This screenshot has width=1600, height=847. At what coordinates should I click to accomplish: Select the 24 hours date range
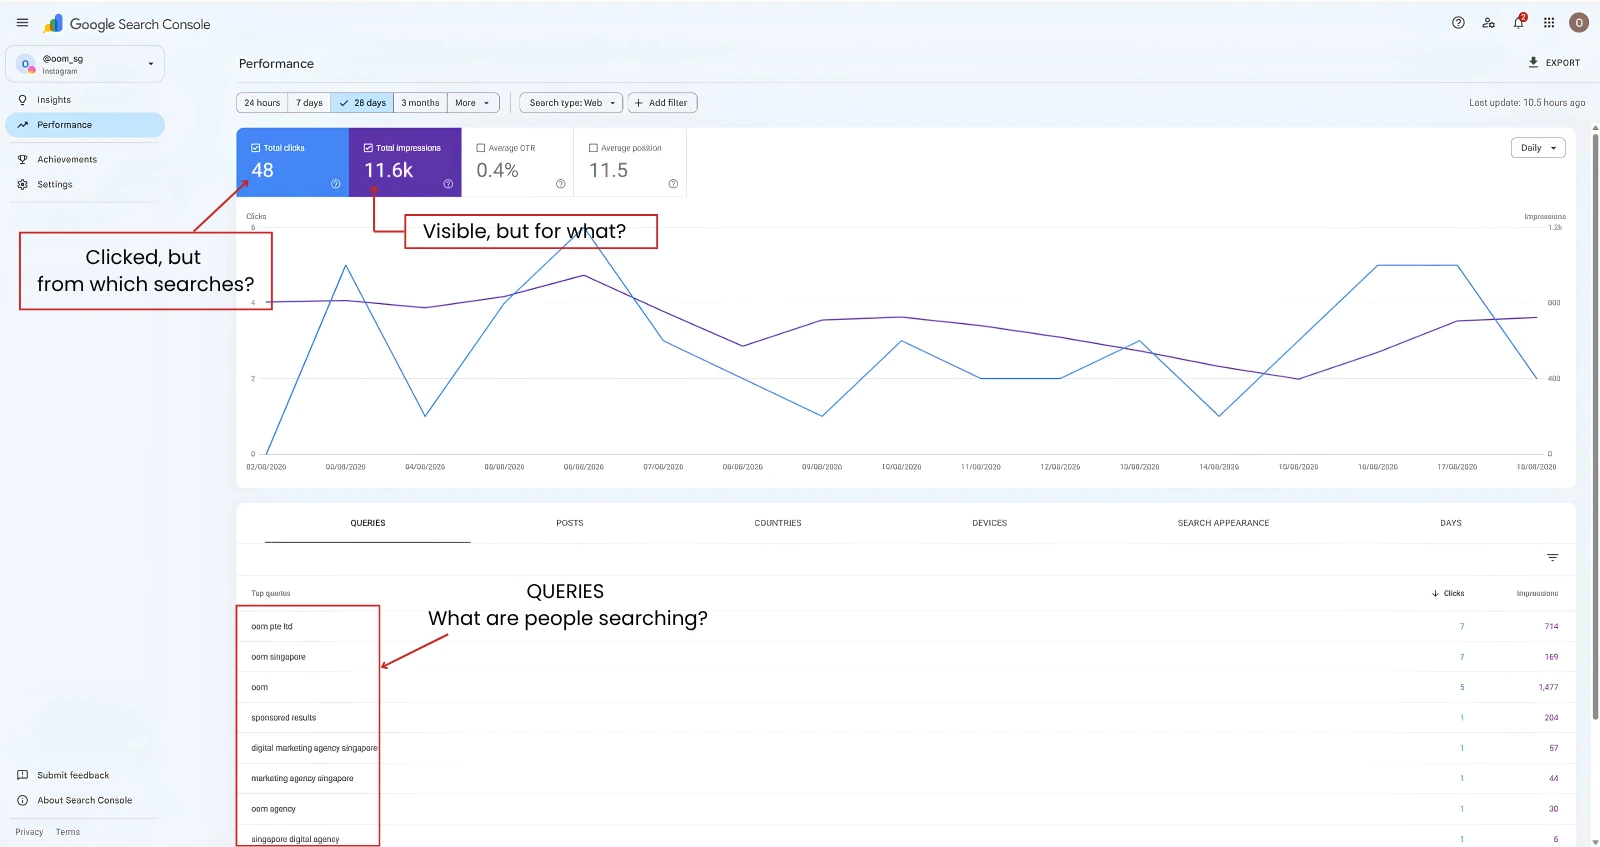click(262, 103)
